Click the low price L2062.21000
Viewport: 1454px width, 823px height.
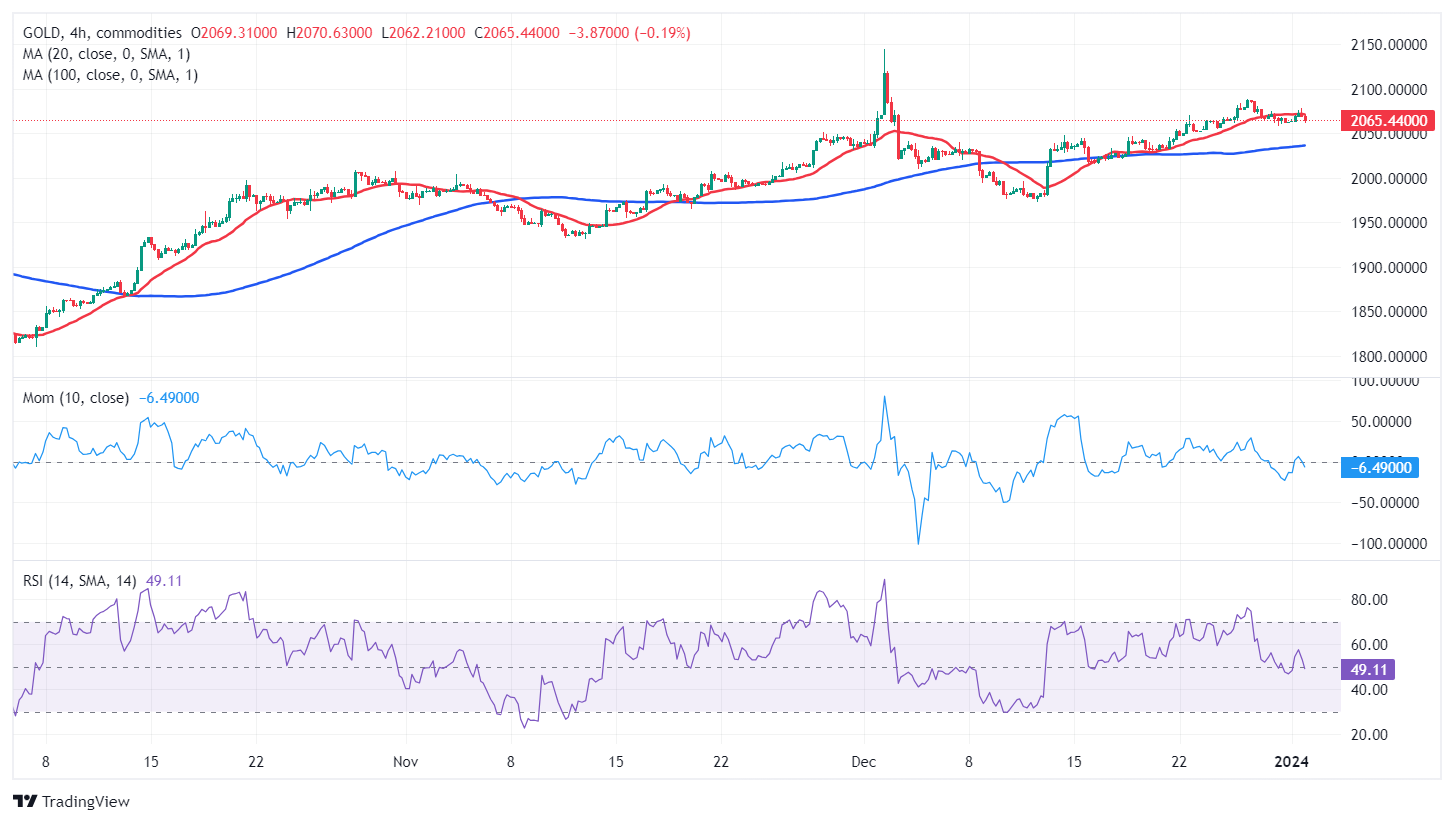tap(425, 33)
